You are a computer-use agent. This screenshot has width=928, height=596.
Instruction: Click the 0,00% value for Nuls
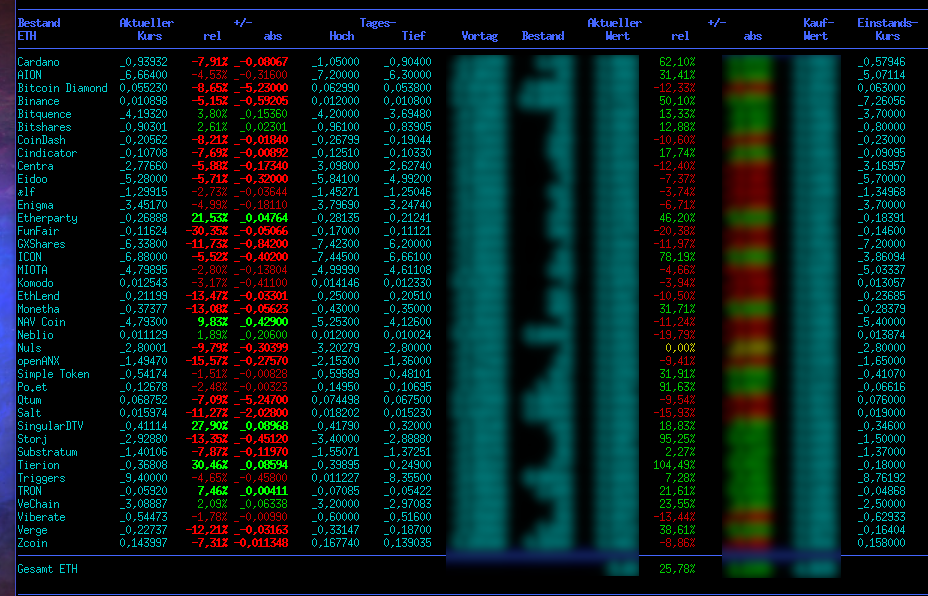tap(680, 349)
